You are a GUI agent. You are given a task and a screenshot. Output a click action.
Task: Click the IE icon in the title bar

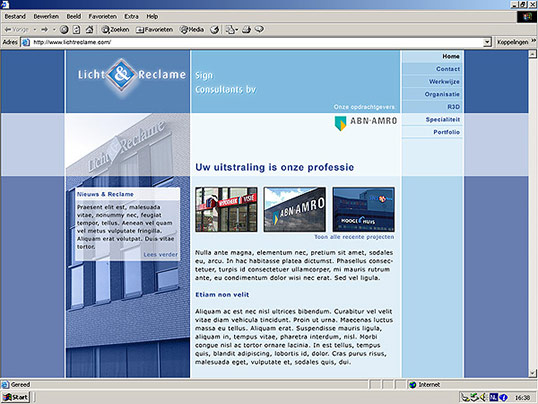tap(5, 4)
